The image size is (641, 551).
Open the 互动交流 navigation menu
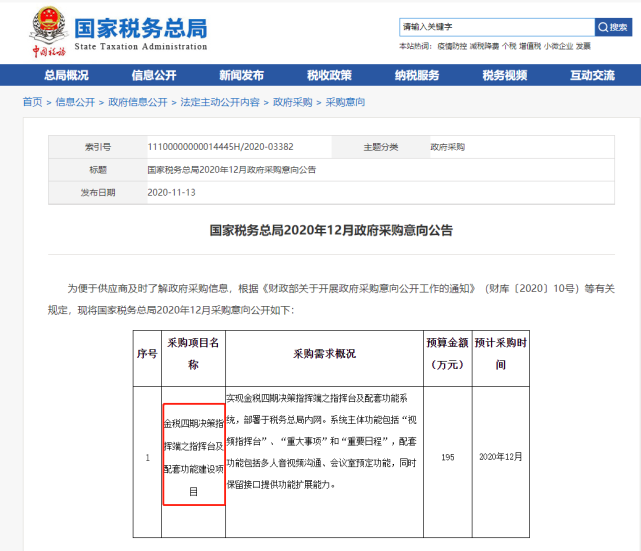click(592, 75)
